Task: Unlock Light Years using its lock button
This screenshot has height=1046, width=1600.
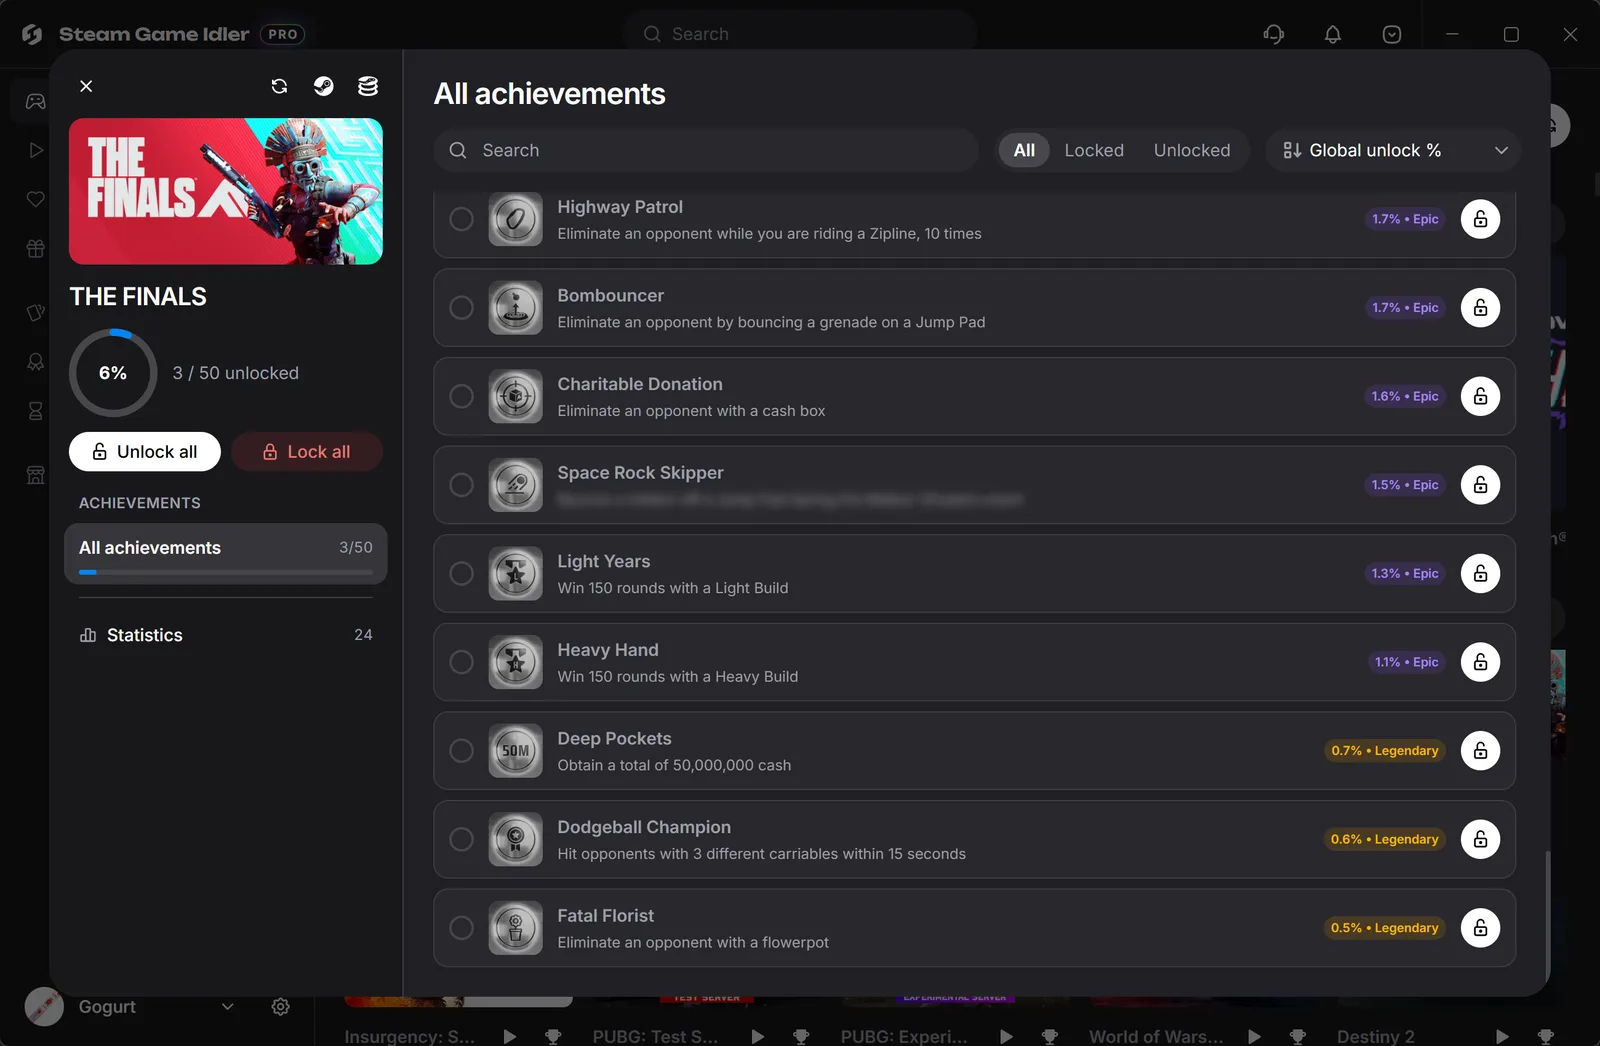Action: [1480, 573]
